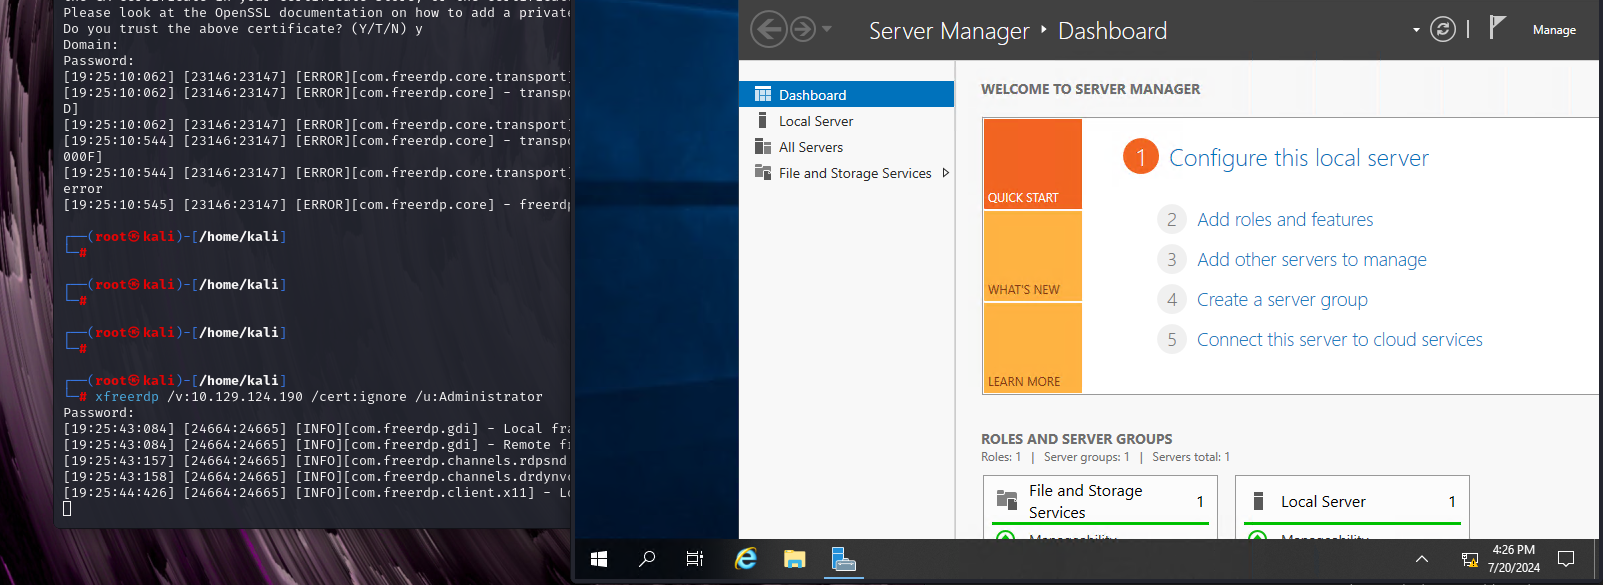1603x585 pixels.
Task: Open navigation history dropdown beside forward arrow
Action: [x=827, y=30]
